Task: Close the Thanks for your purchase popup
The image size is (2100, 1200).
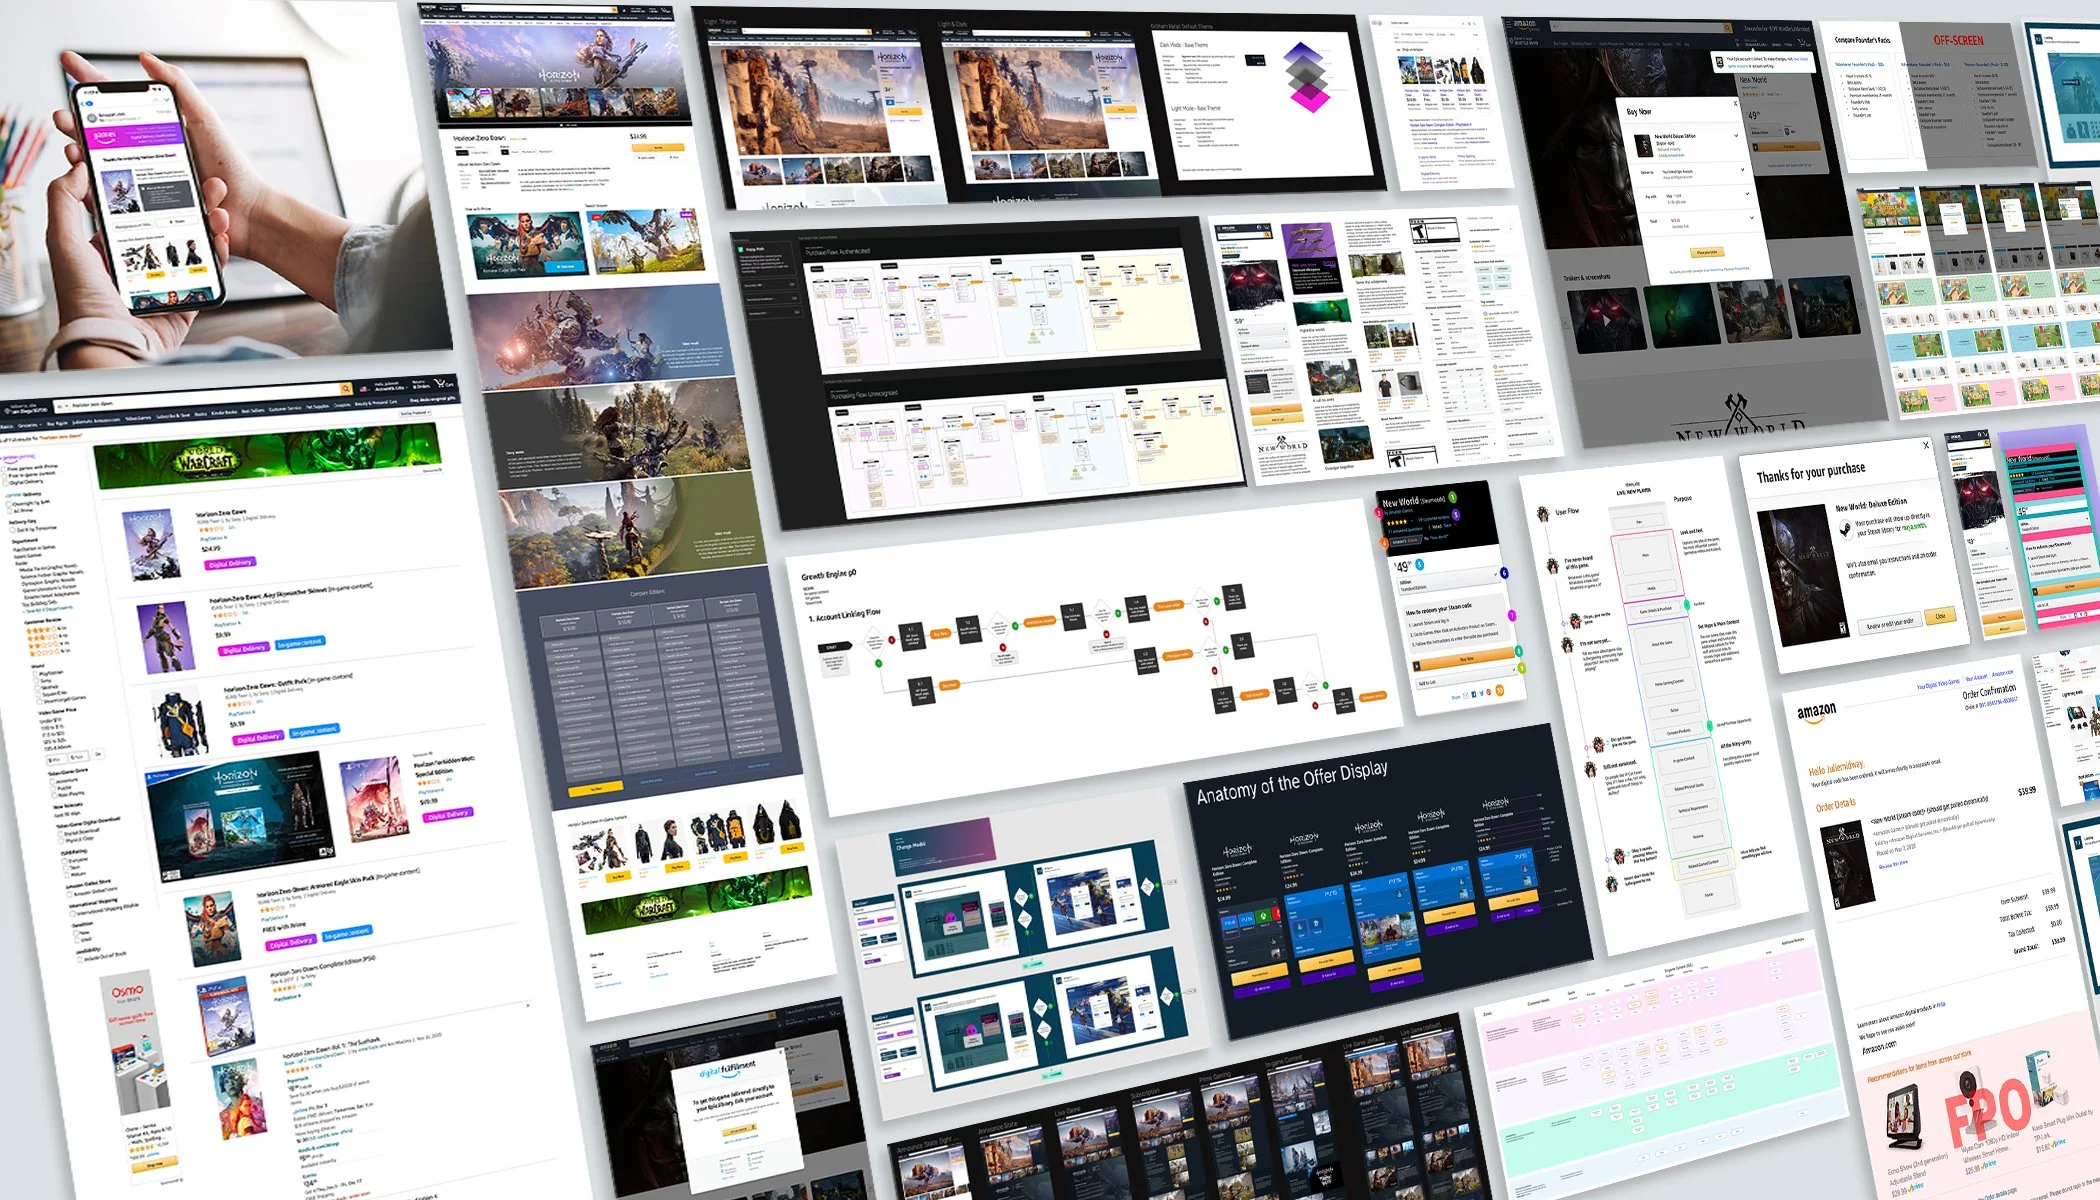Action: (1926, 445)
